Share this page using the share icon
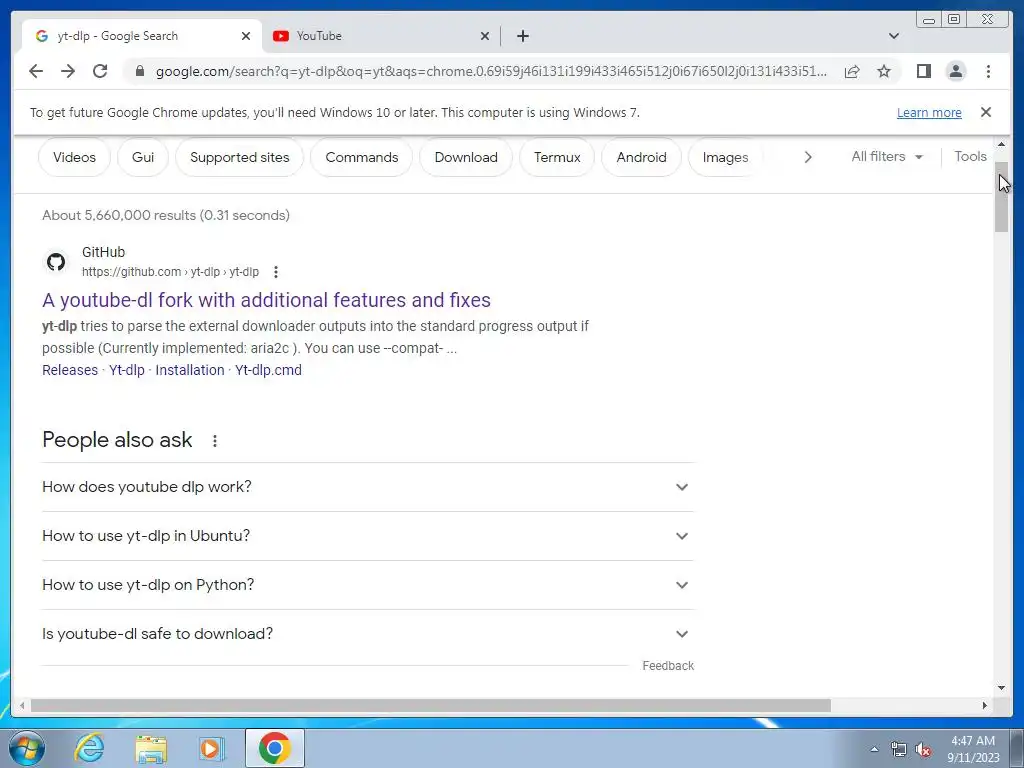1024x768 pixels. pos(852,71)
